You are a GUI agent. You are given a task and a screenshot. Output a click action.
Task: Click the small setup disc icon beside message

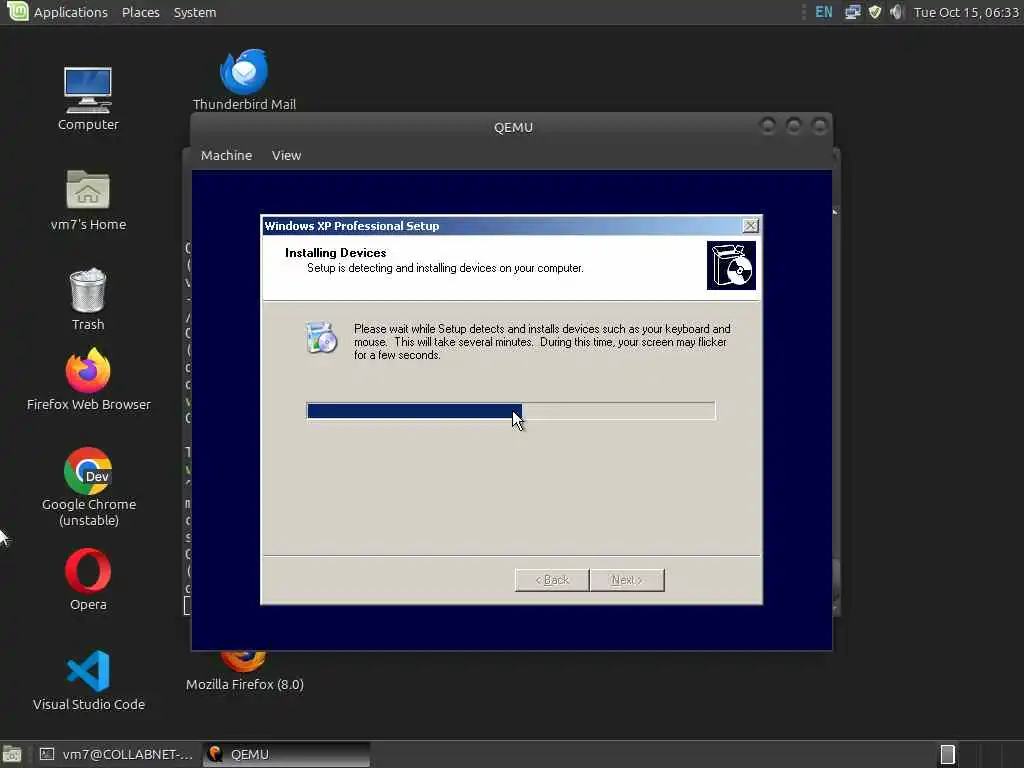click(321, 338)
